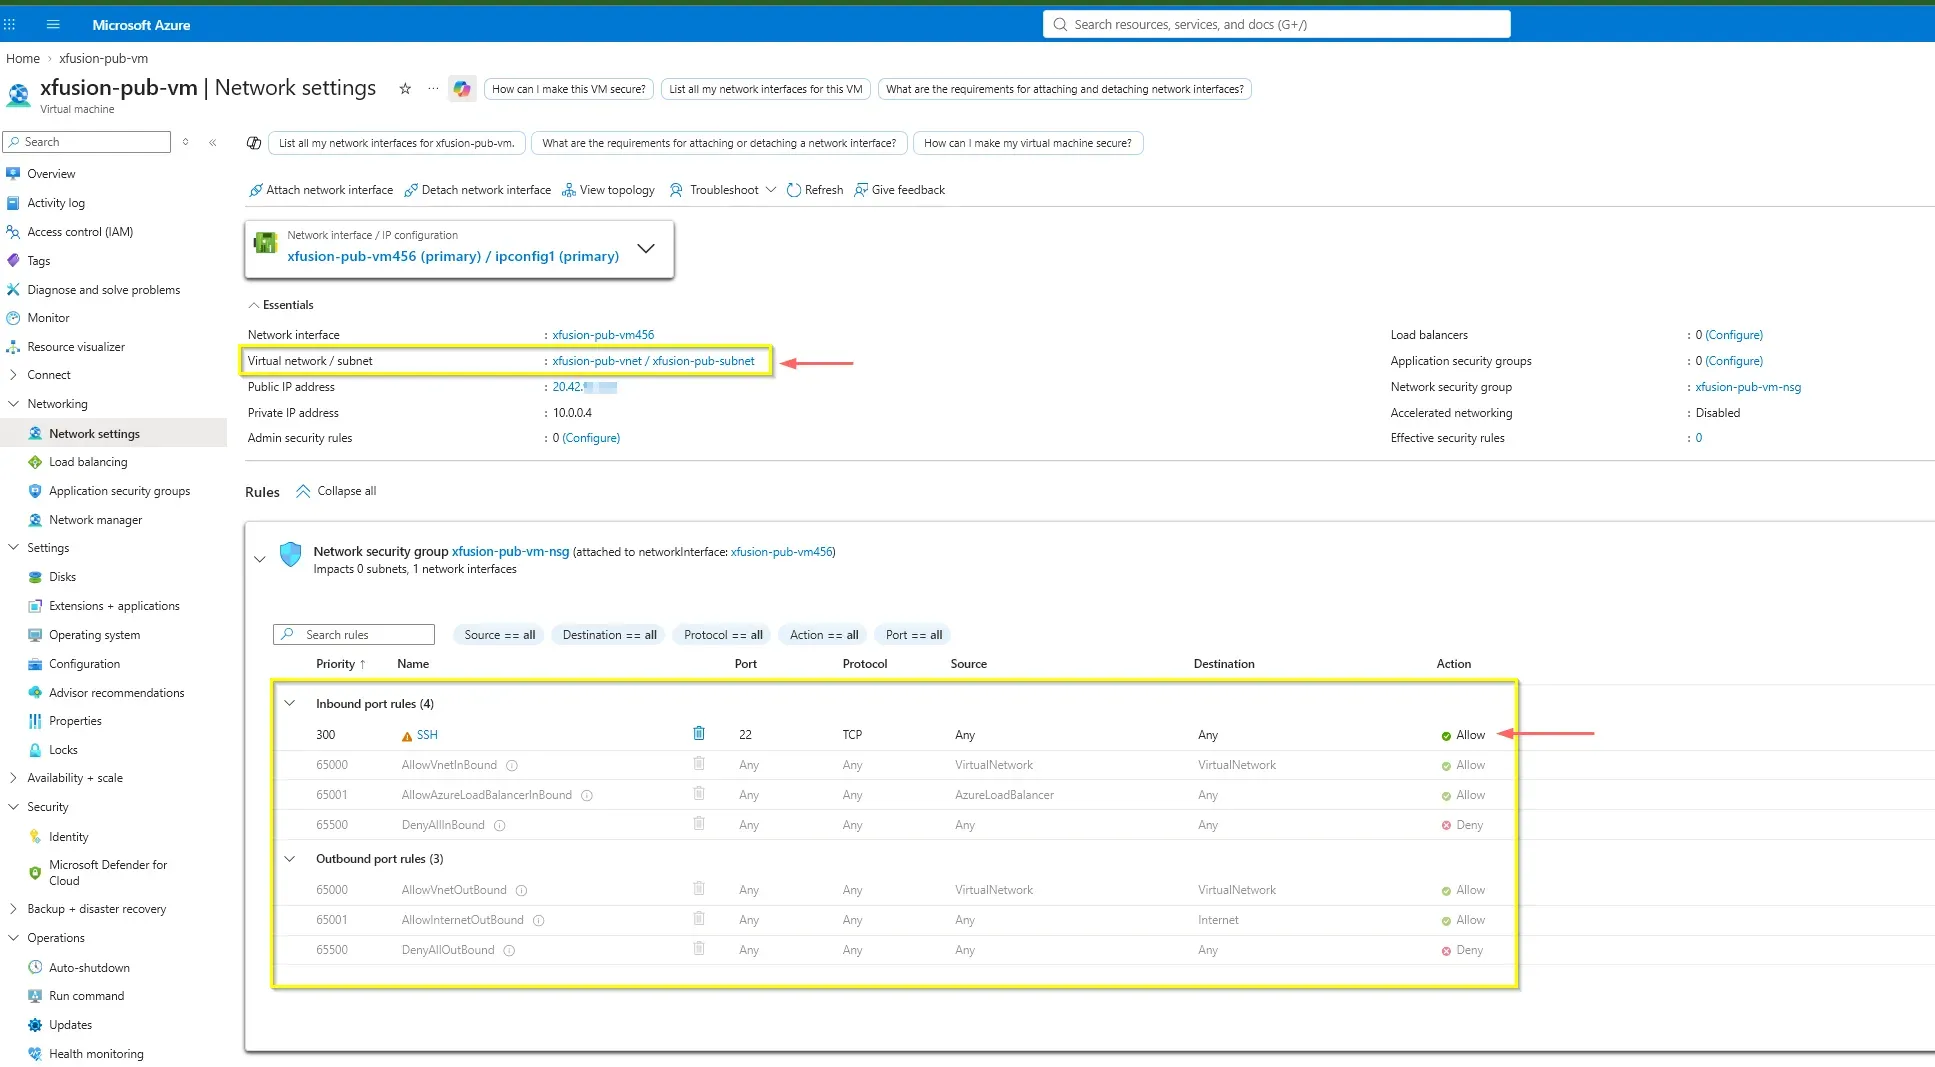Collapse the Inbound port rules group
Image resolution: width=1935 pixels, height=1067 pixels.
click(x=290, y=704)
